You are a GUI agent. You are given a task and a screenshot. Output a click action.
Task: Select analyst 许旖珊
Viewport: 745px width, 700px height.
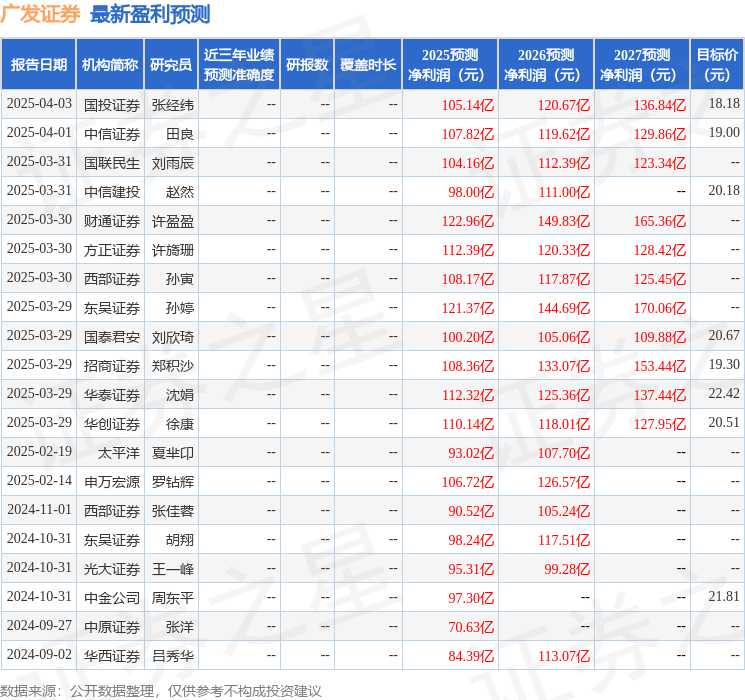tap(172, 250)
